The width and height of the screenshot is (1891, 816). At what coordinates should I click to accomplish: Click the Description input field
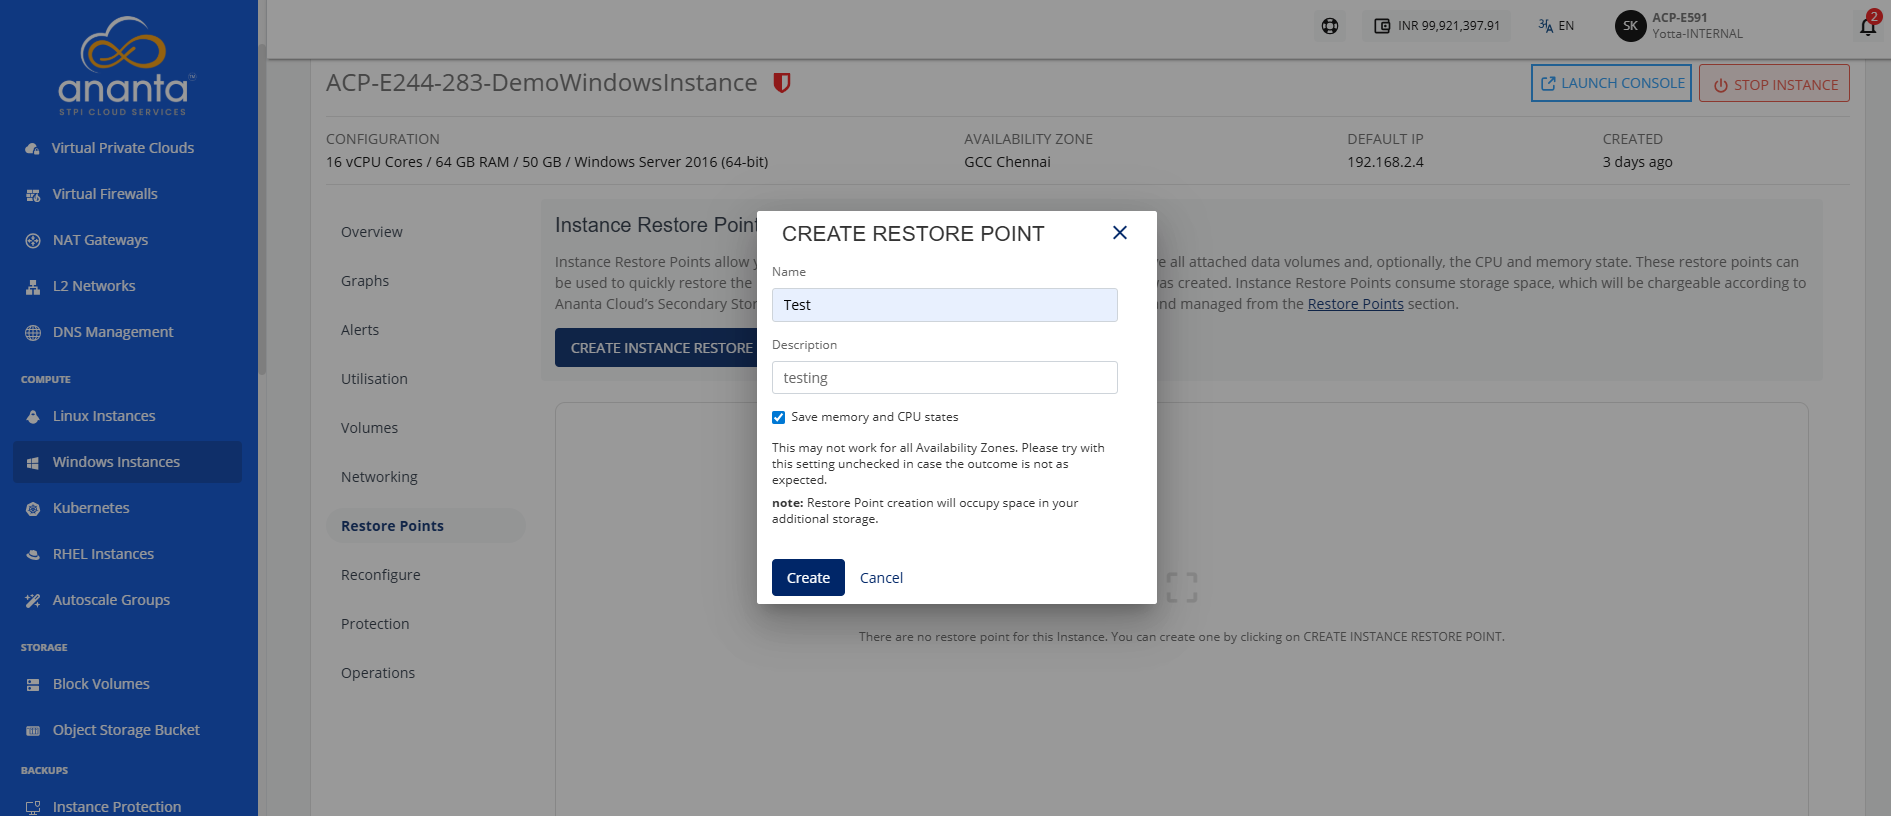tap(945, 378)
